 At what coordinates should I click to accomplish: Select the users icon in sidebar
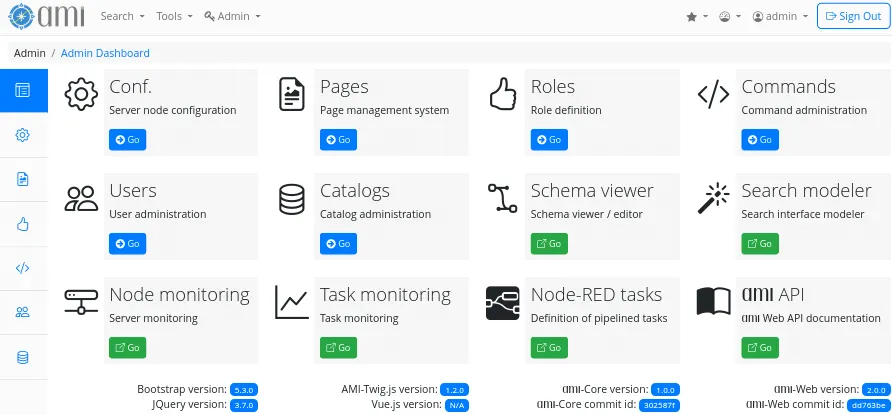(22, 312)
